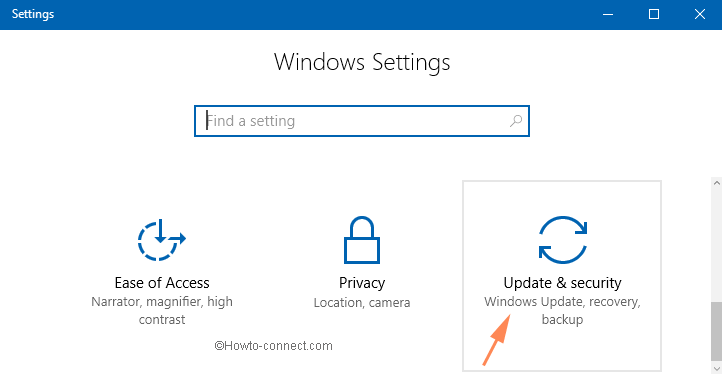The image size is (722, 374).
Task: Click the magnifying glass search icon
Action: click(x=516, y=121)
